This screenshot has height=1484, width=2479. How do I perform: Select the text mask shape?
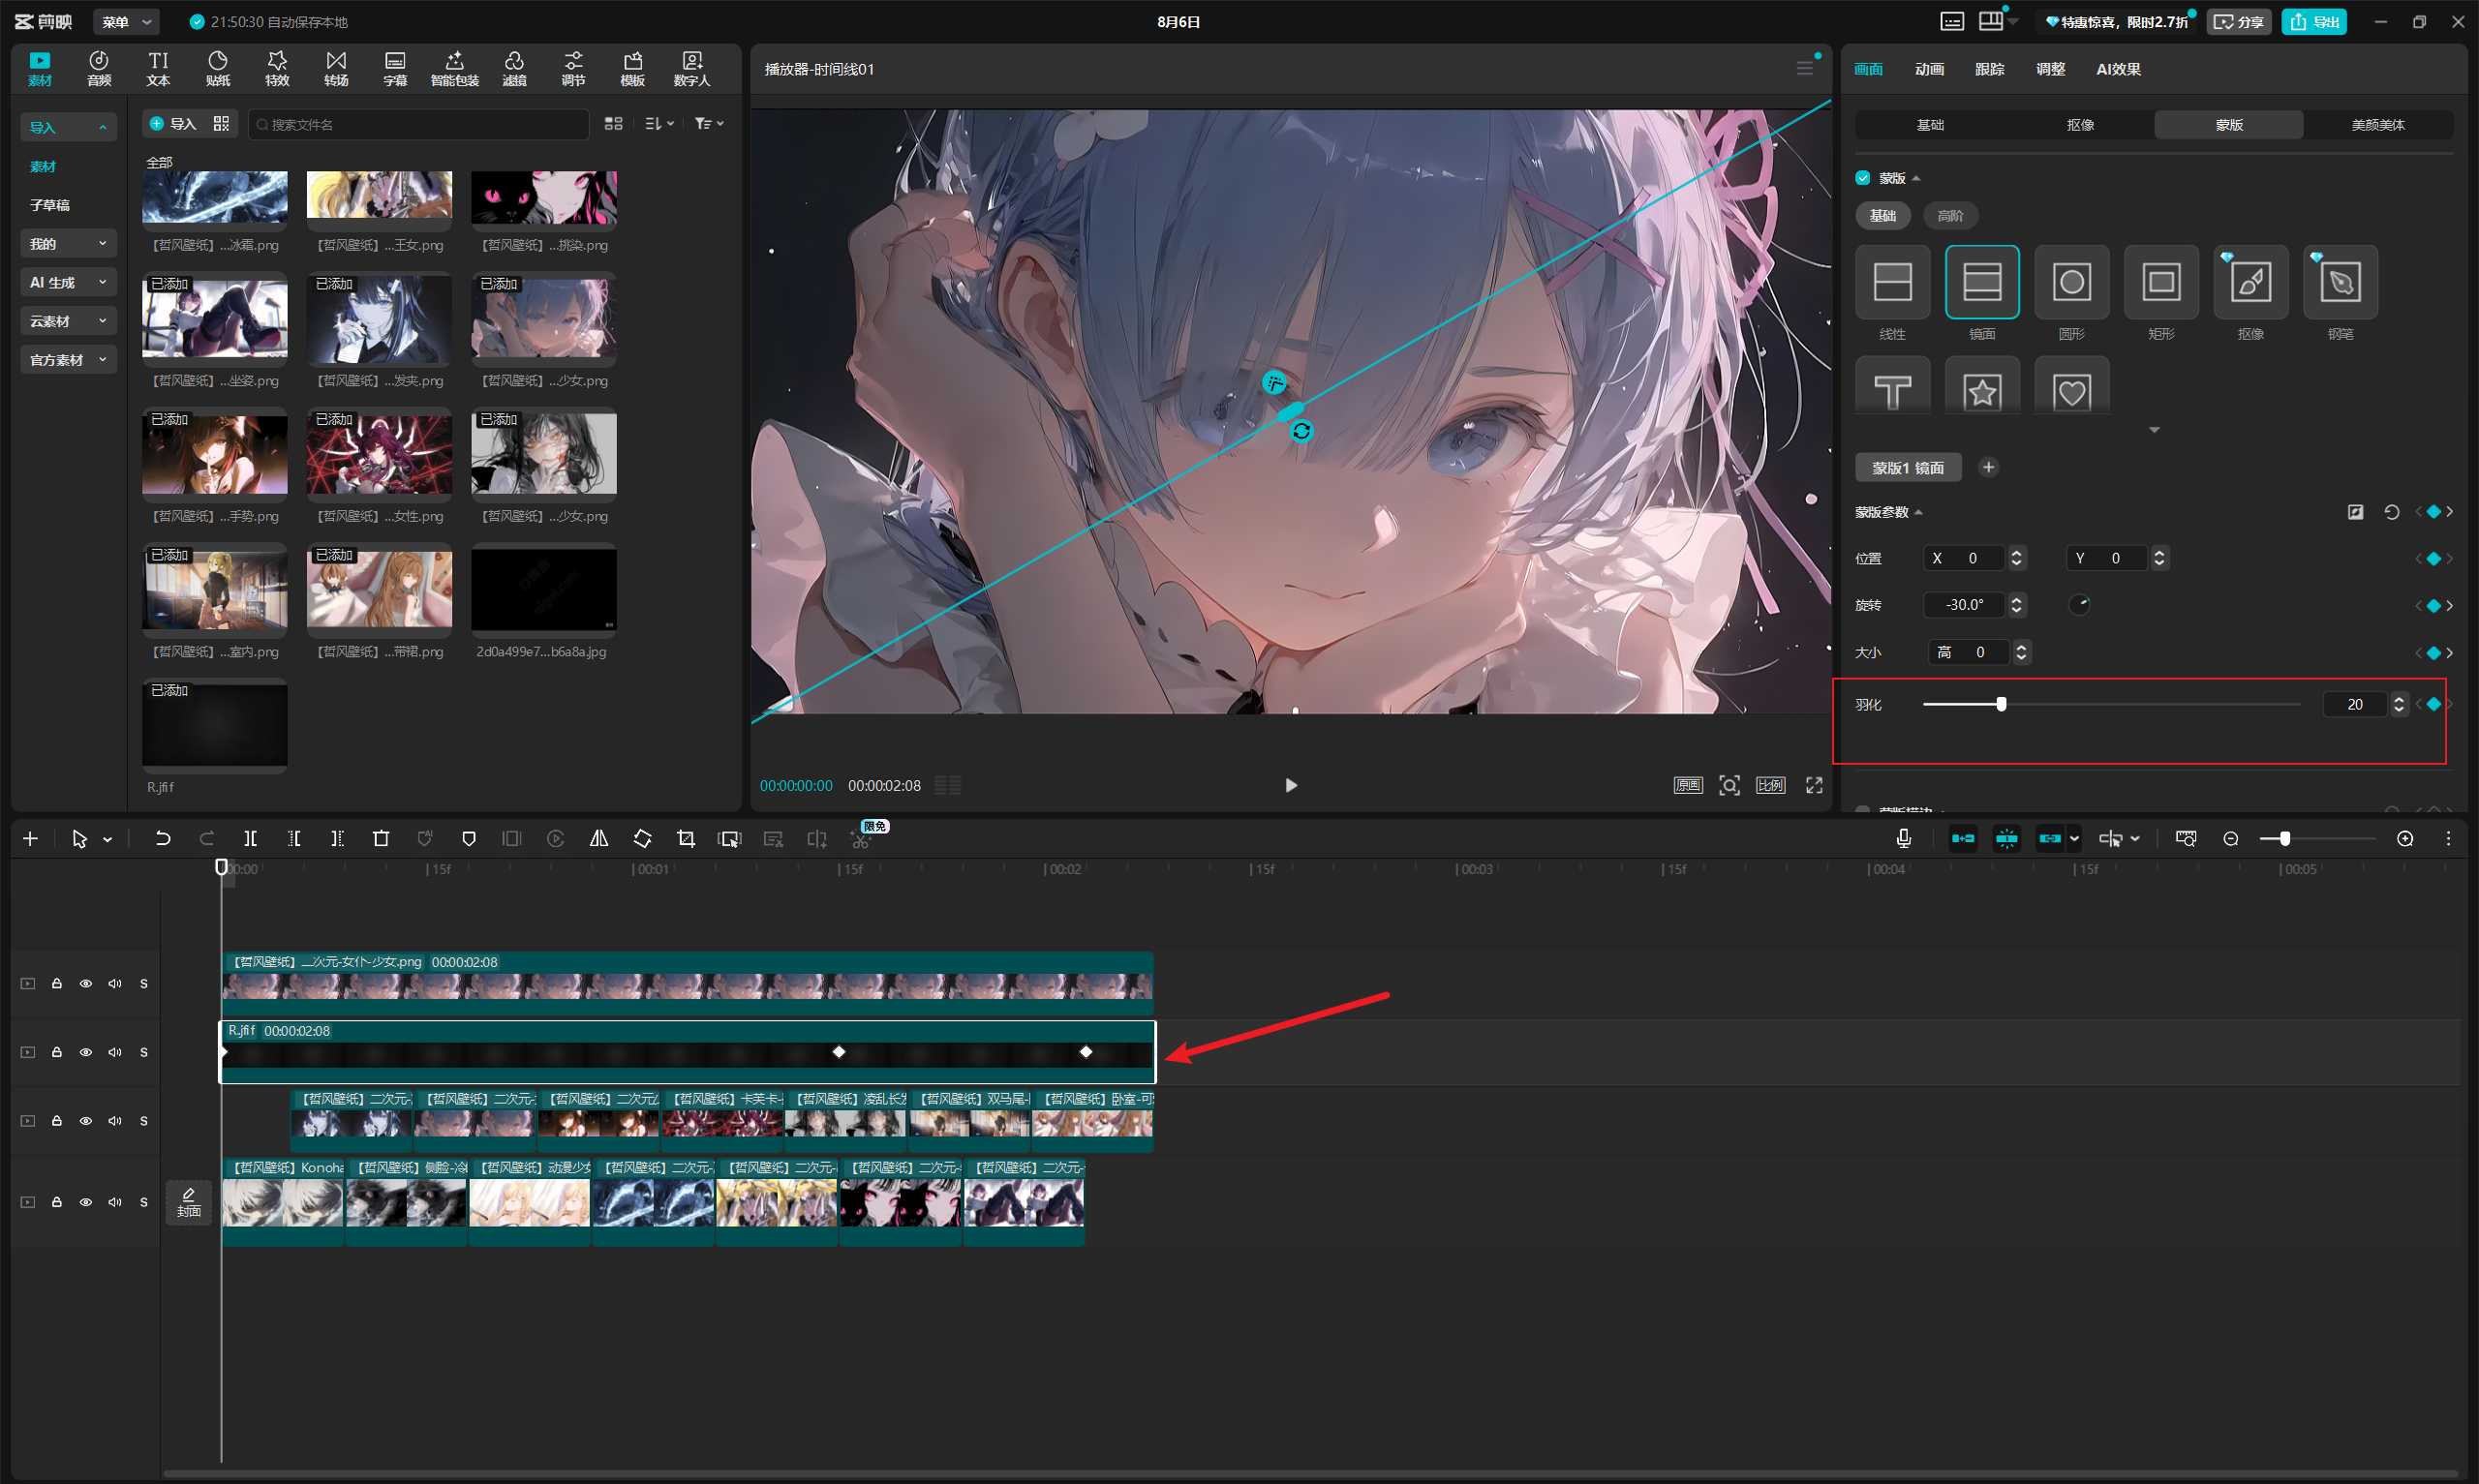[1892, 386]
